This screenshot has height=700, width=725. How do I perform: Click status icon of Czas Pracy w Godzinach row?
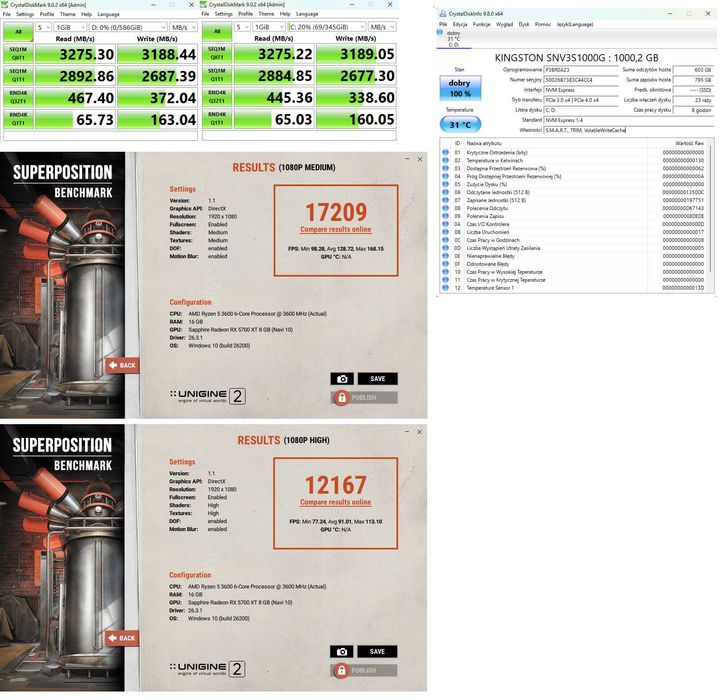tap(445, 240)
